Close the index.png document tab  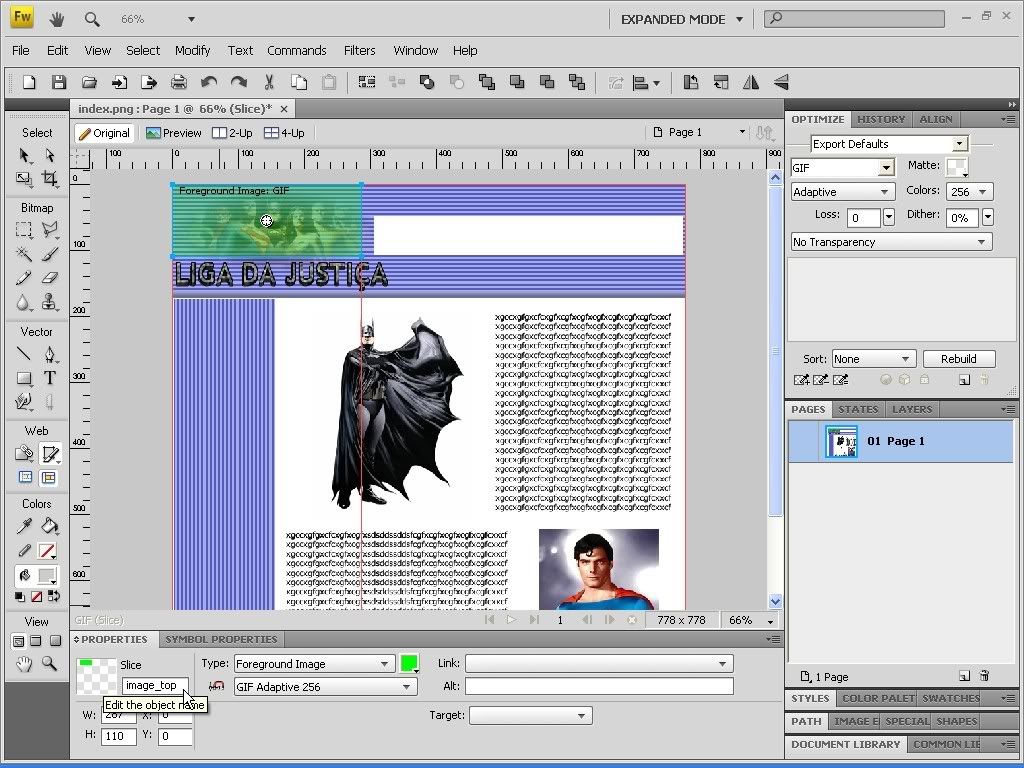[283, 109]
